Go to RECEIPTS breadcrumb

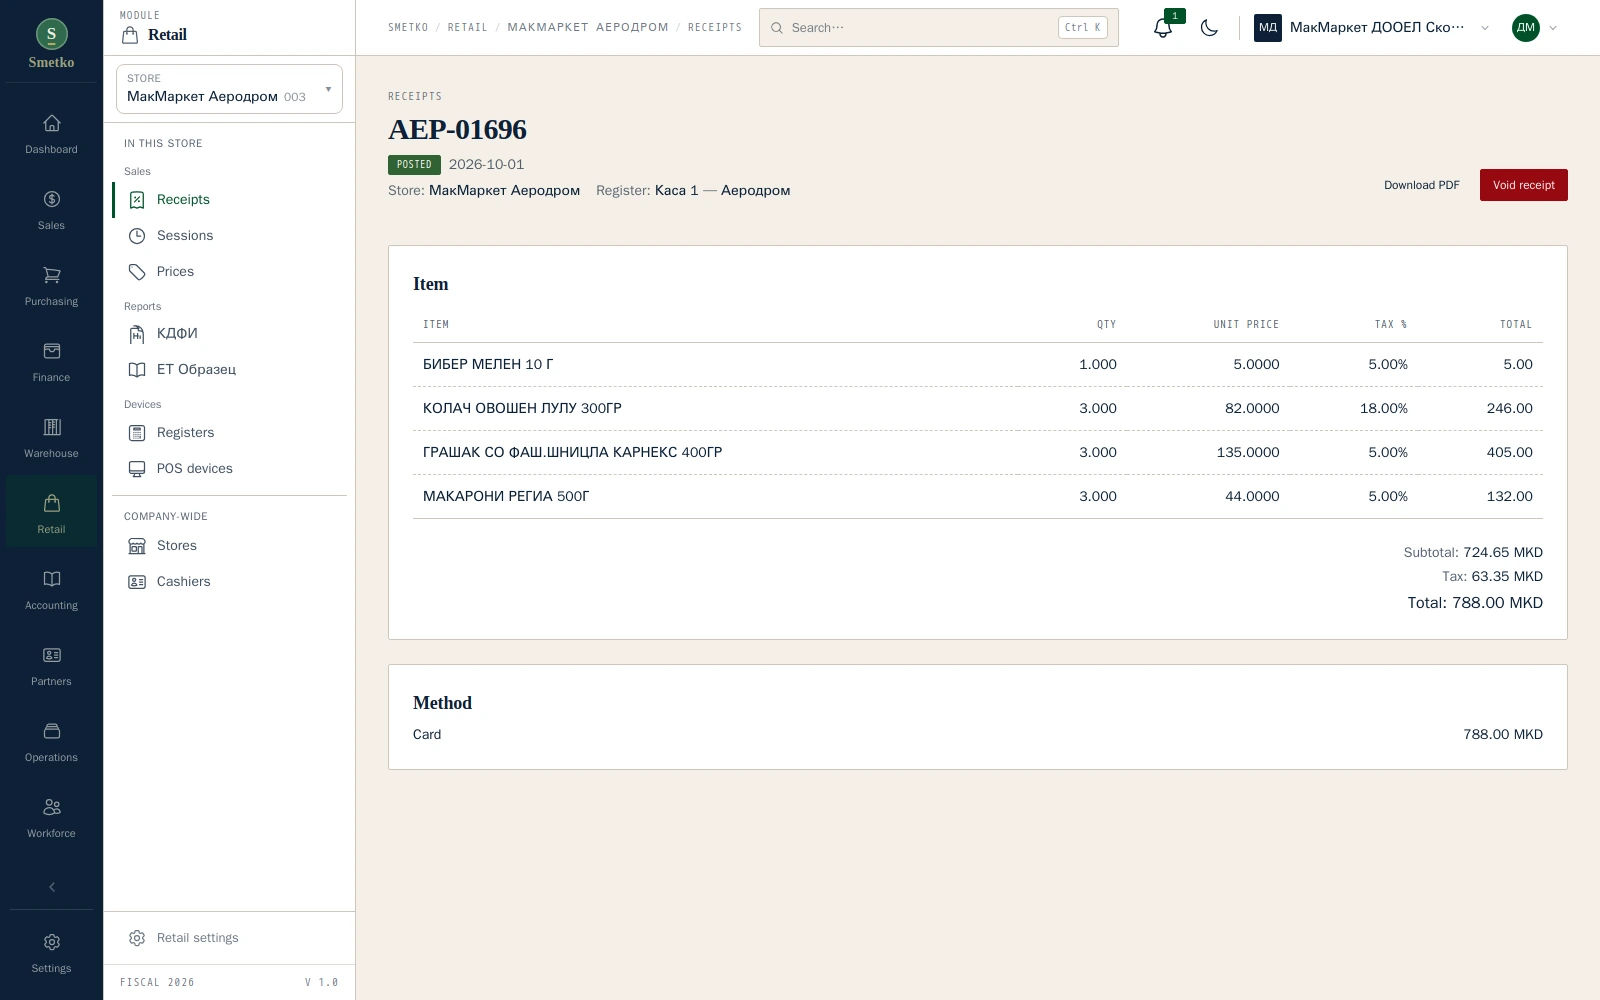tap(715, 28)
